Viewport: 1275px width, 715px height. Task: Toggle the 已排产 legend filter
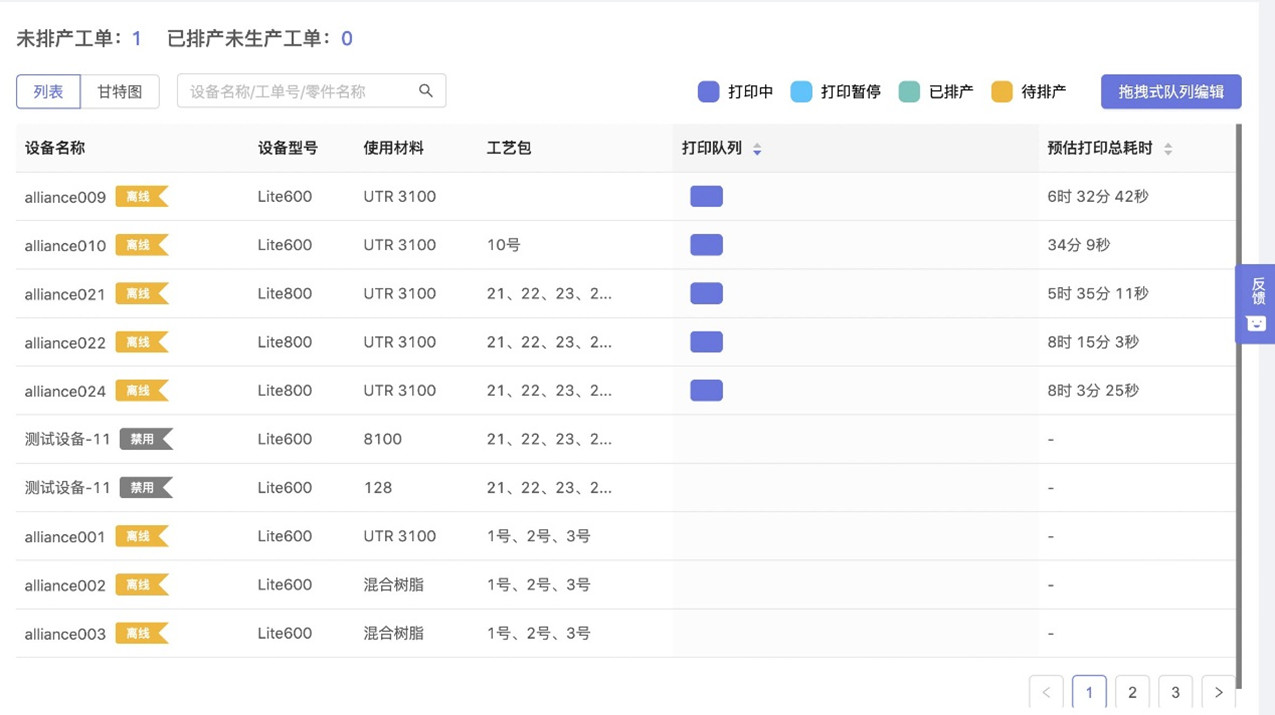pos(936,92)
